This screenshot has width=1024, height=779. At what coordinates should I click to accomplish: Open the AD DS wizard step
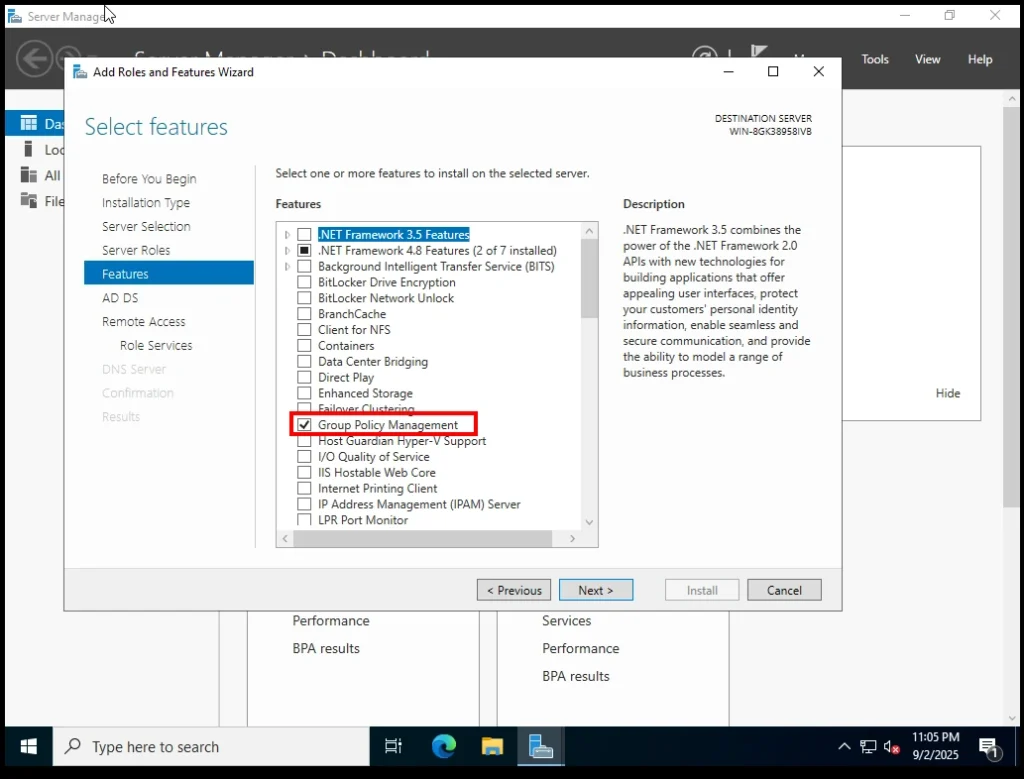tap(120, 298)
